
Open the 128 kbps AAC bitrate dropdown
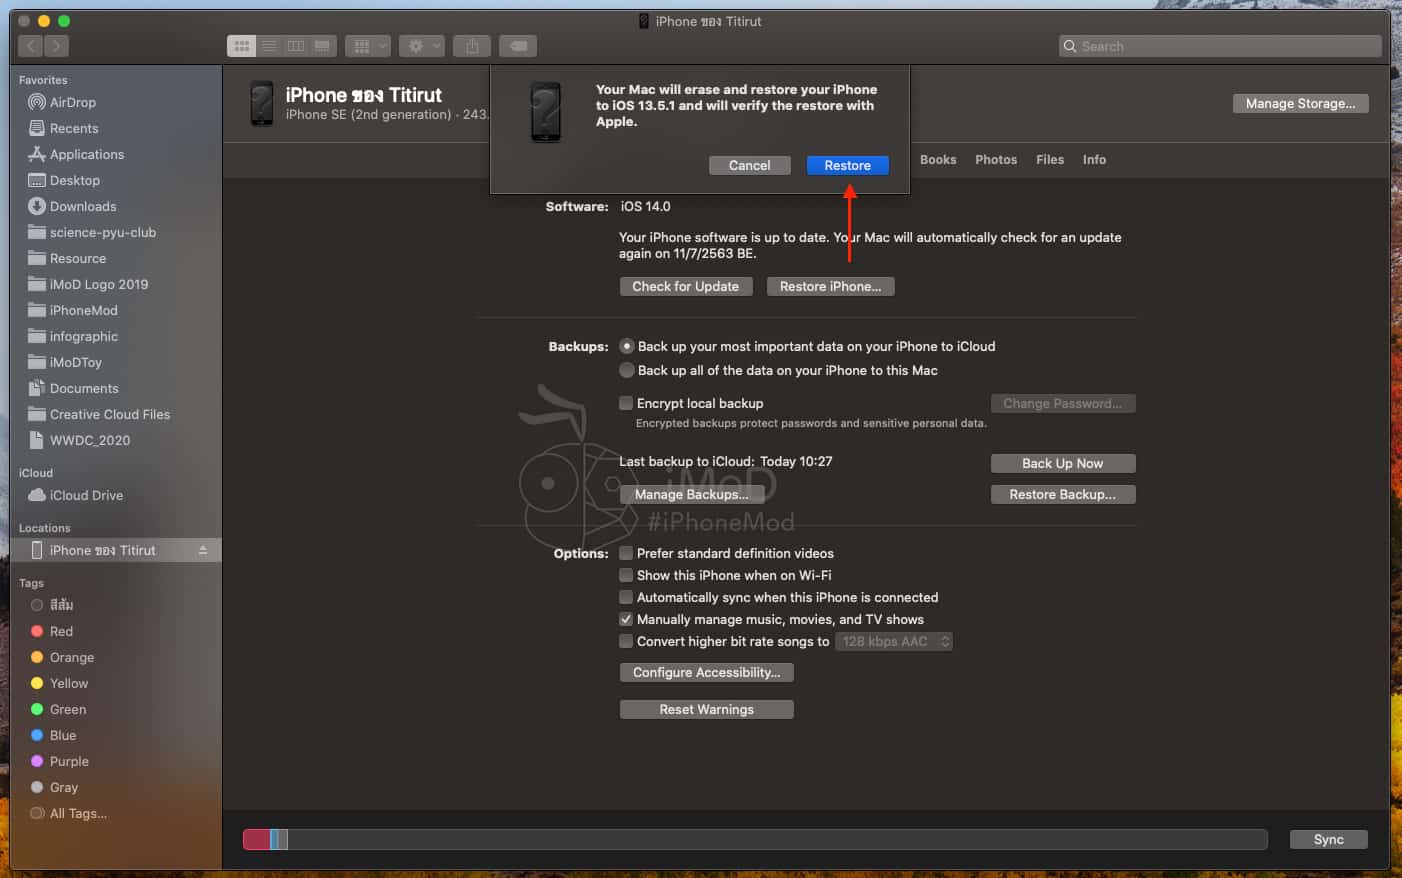tap(894, 641)
